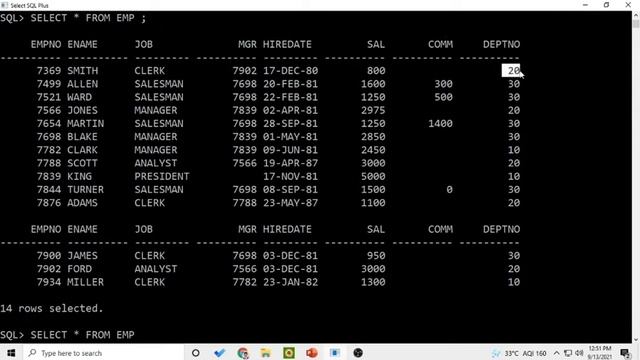640x360 pixels.
Task: Restore down the SQL Plus window
Action: (607, 5)
